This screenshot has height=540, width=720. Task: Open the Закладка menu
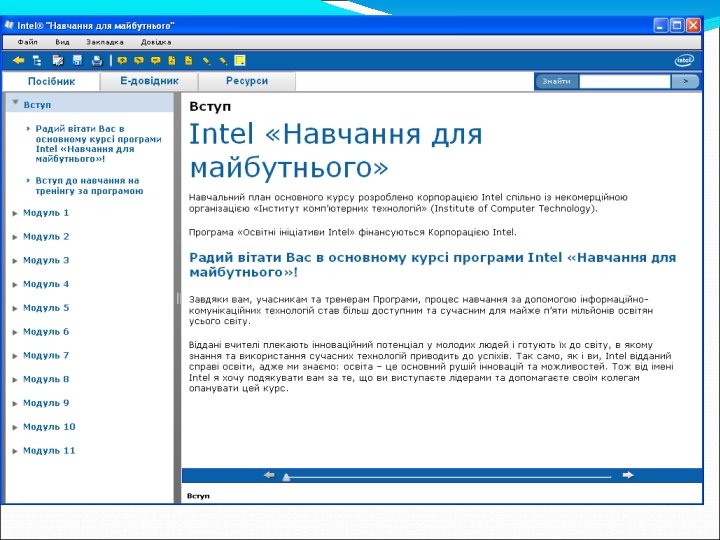pyautogui.click(x=105, y=42)
